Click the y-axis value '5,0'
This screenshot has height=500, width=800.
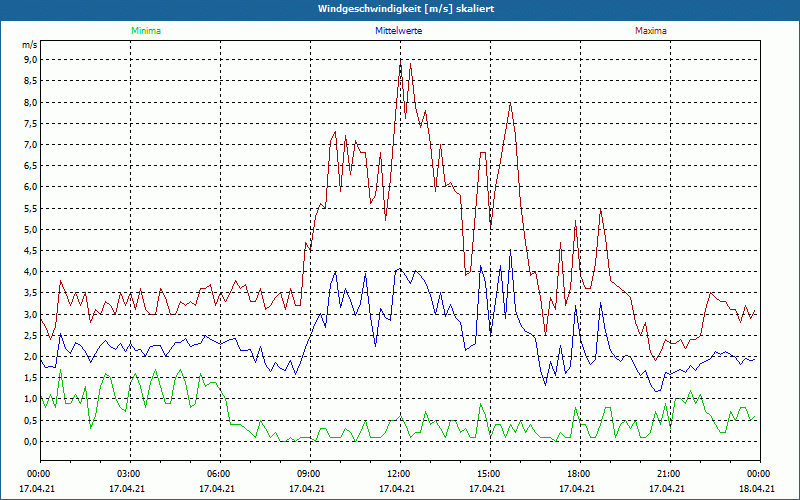coord(31,229)
